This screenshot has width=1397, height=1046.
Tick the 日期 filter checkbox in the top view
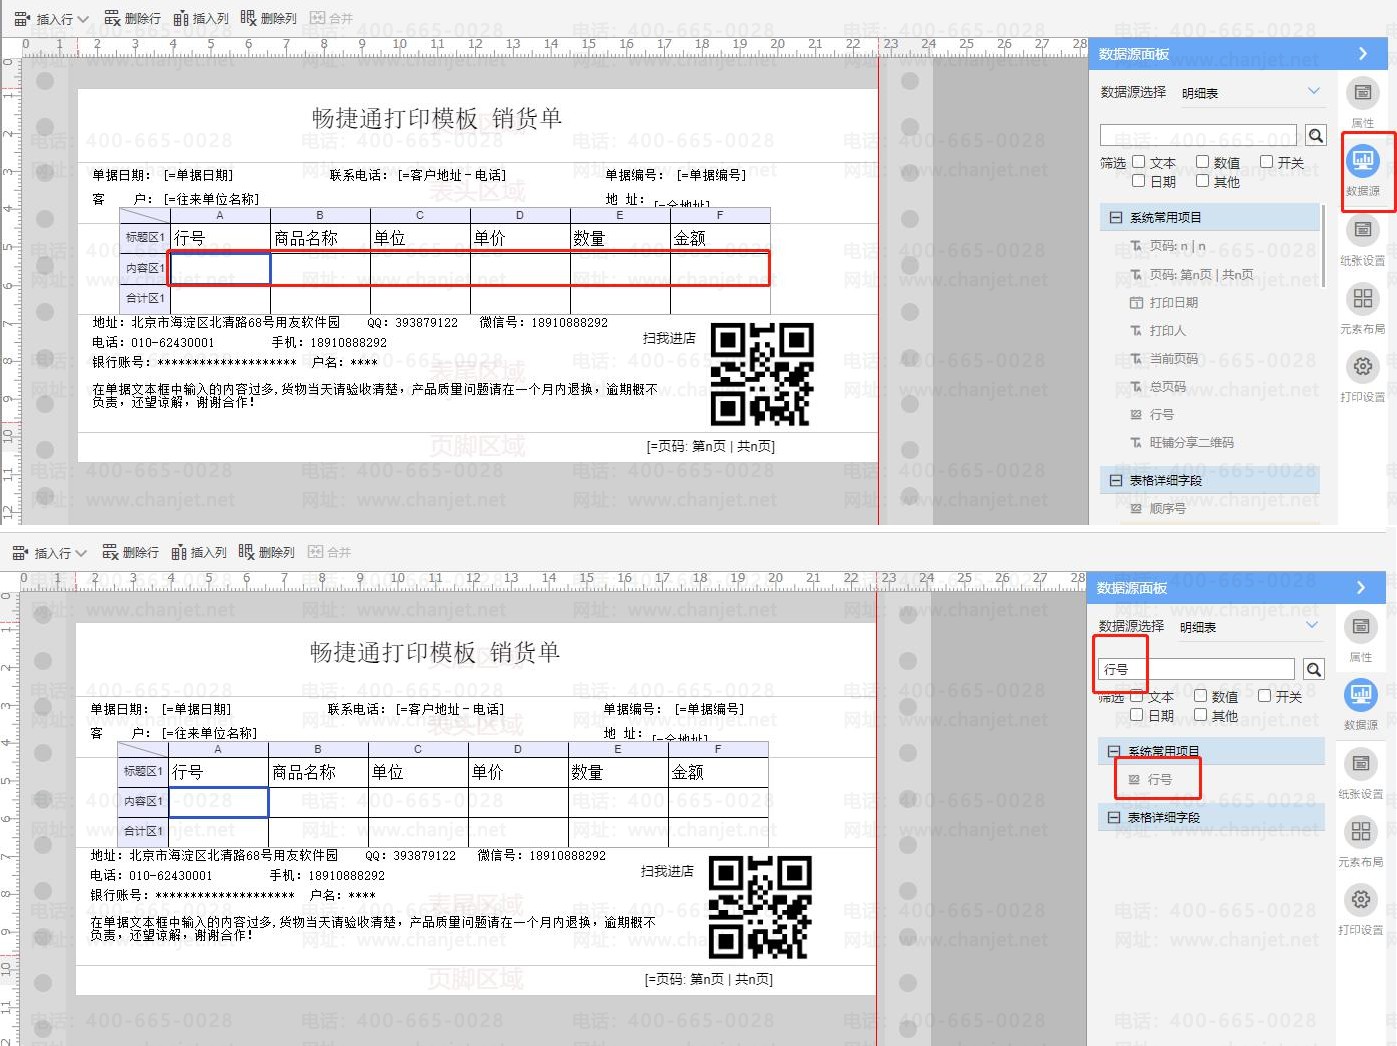[x=1138, y=181]
